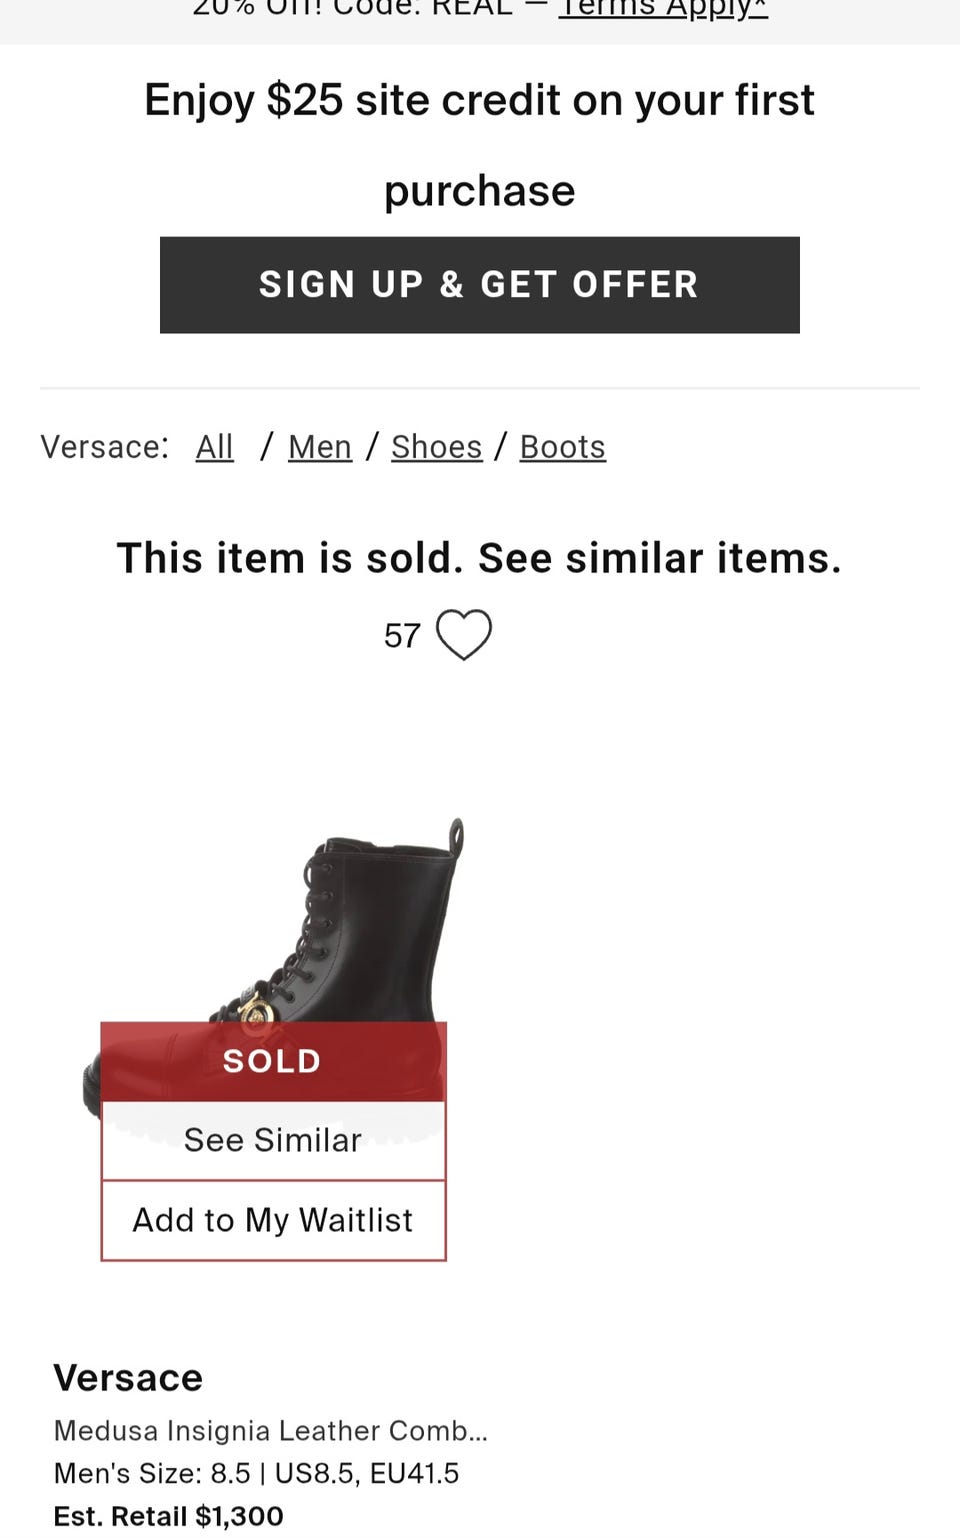
Task: Click the This item is sold message
Action: (479, 558)
